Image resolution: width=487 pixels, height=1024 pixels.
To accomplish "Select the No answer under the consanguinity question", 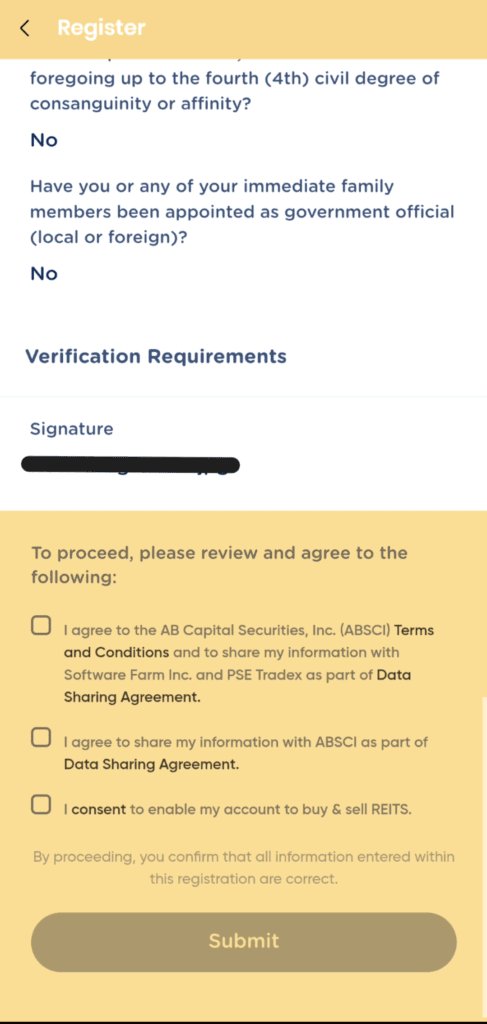I will pyautogui.click(x=44, y=140).
